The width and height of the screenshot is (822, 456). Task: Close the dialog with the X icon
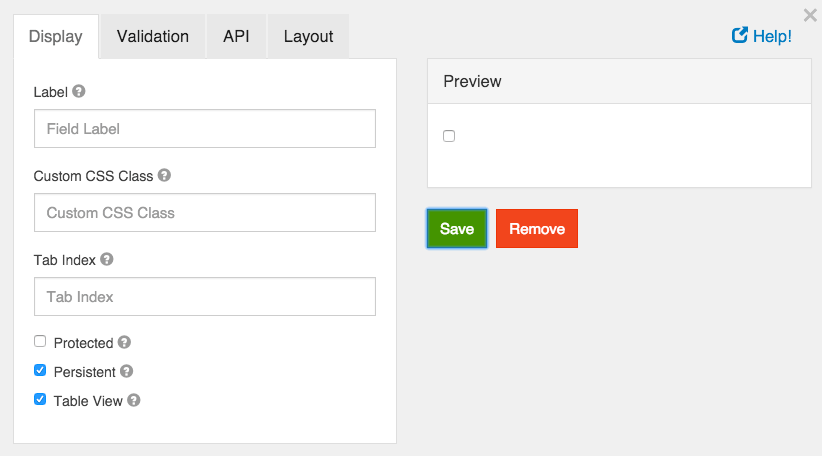(x=810, y=14)
